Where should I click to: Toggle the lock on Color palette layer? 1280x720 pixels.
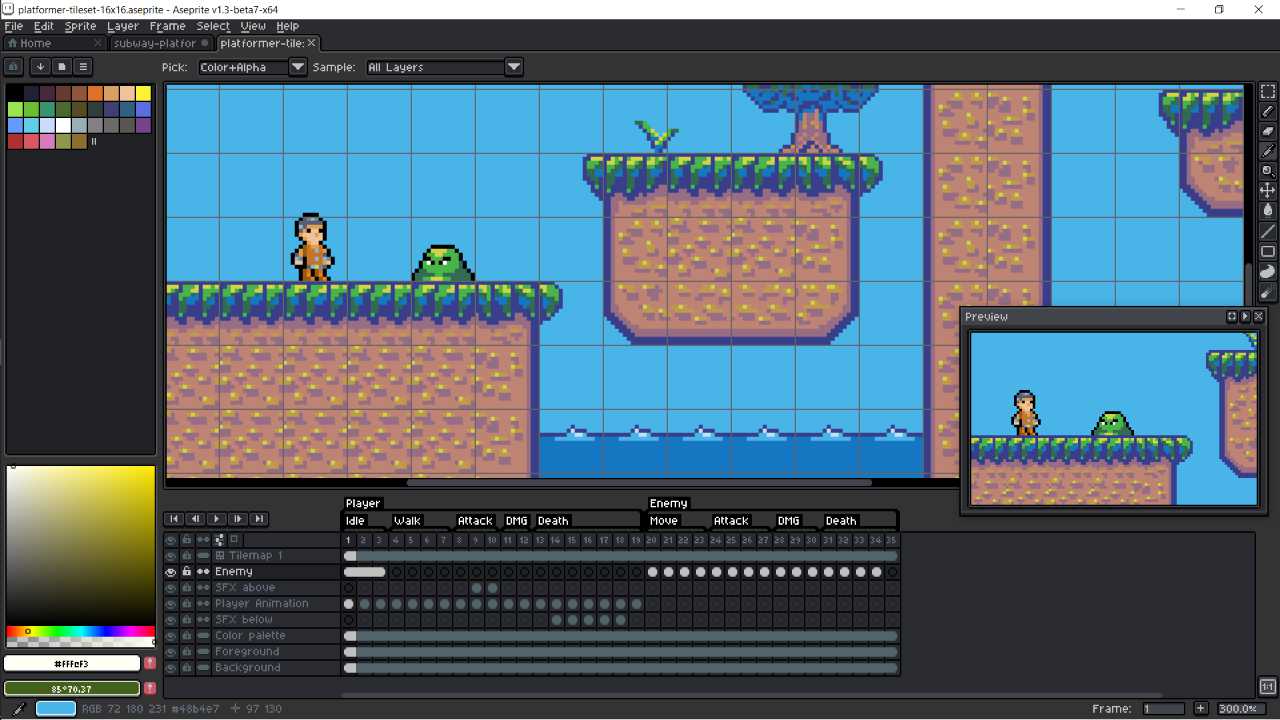coord(187,636)
